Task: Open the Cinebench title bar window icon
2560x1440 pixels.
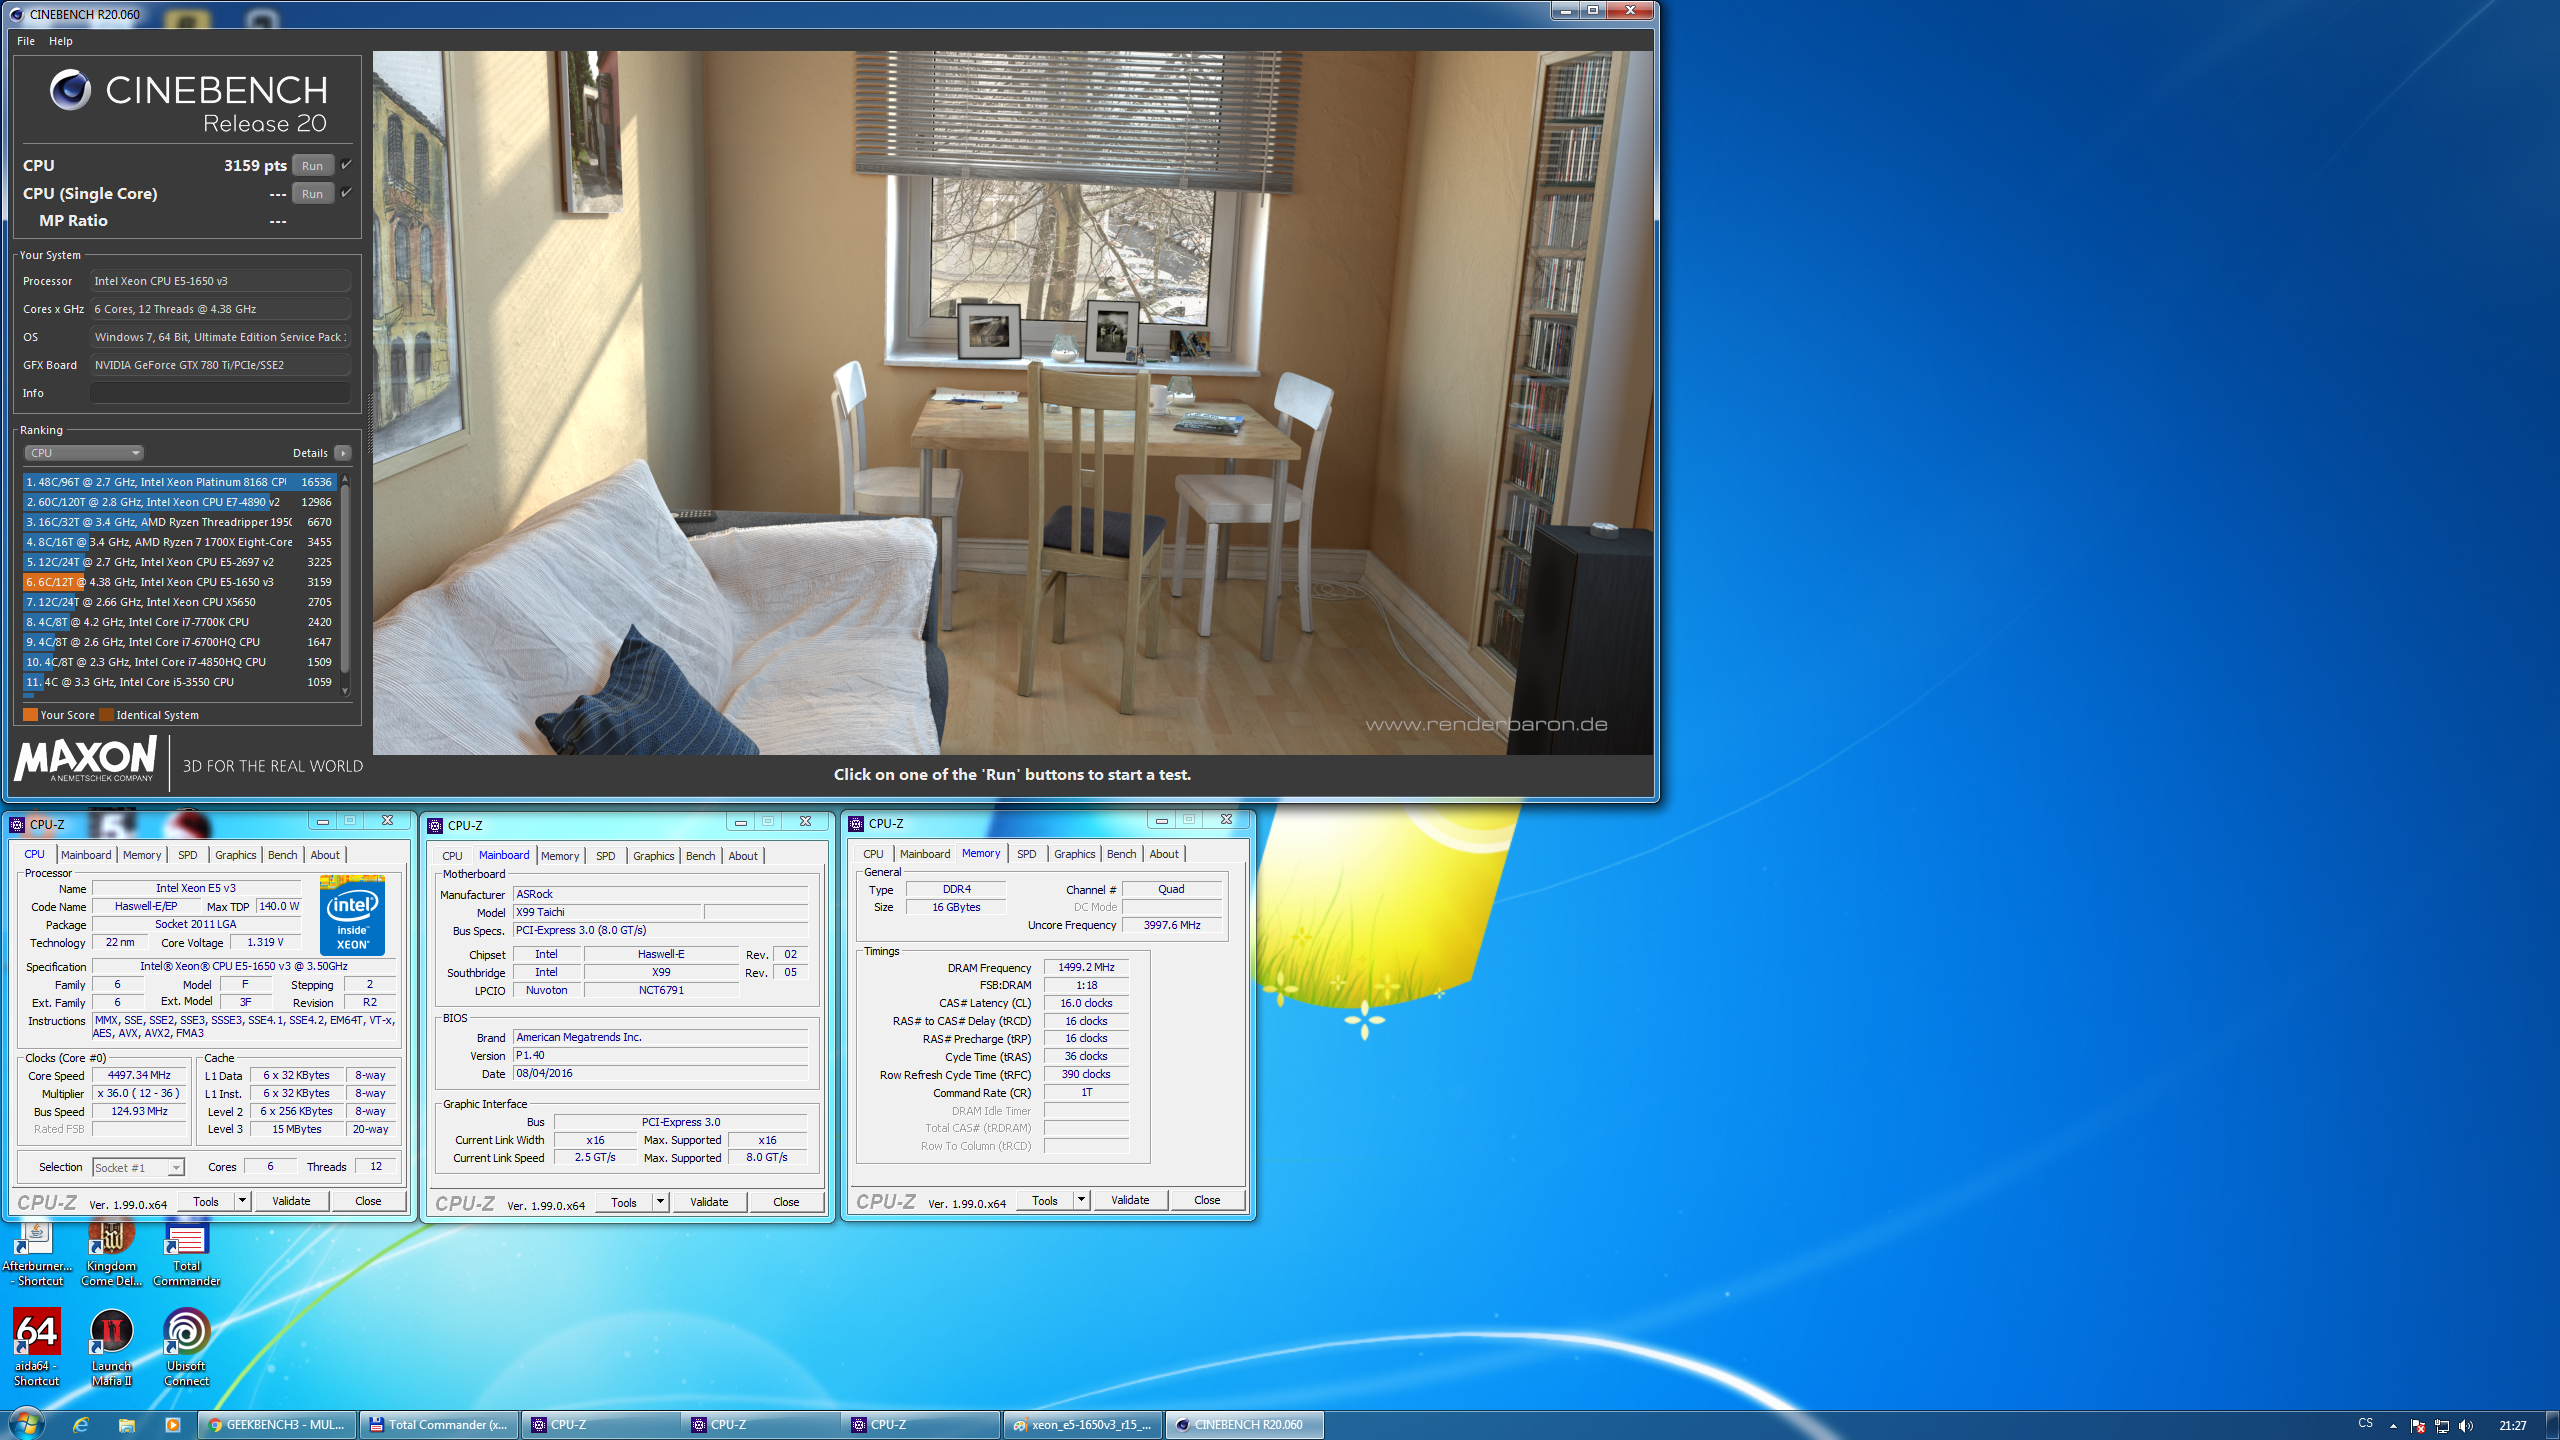Action: (x=15, y=14)
